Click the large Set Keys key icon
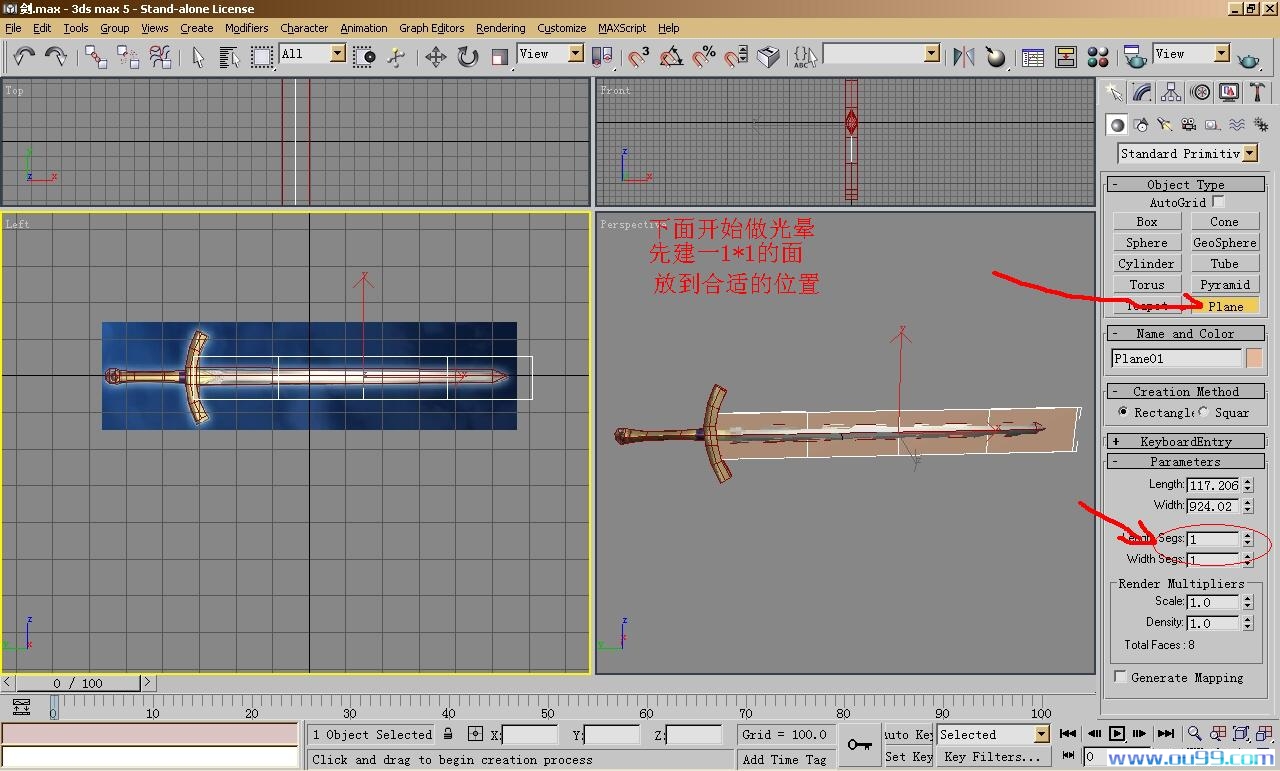The image size is (1280, 771). point(860,745)
